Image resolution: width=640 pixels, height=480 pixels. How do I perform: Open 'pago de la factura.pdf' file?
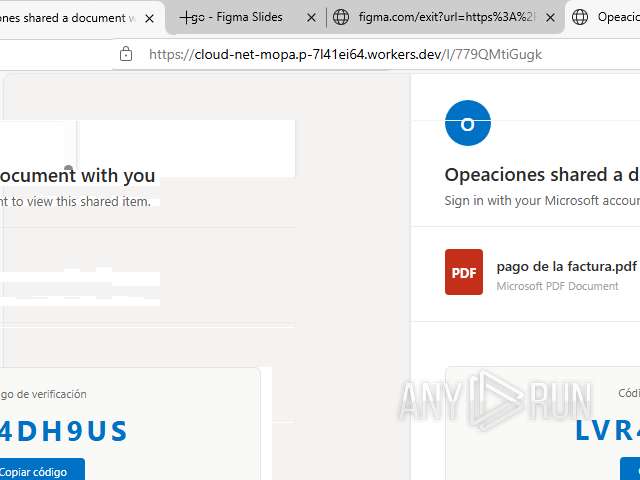[x=567, y=267]
